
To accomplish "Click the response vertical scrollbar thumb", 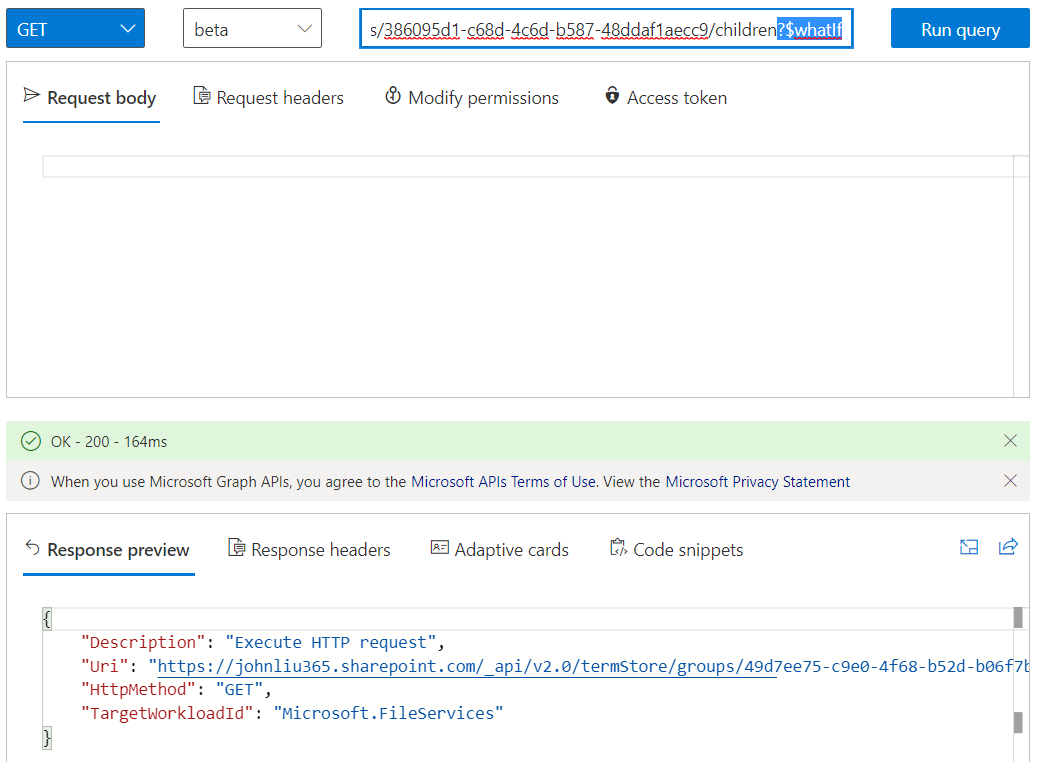I will coord(1017,617).
